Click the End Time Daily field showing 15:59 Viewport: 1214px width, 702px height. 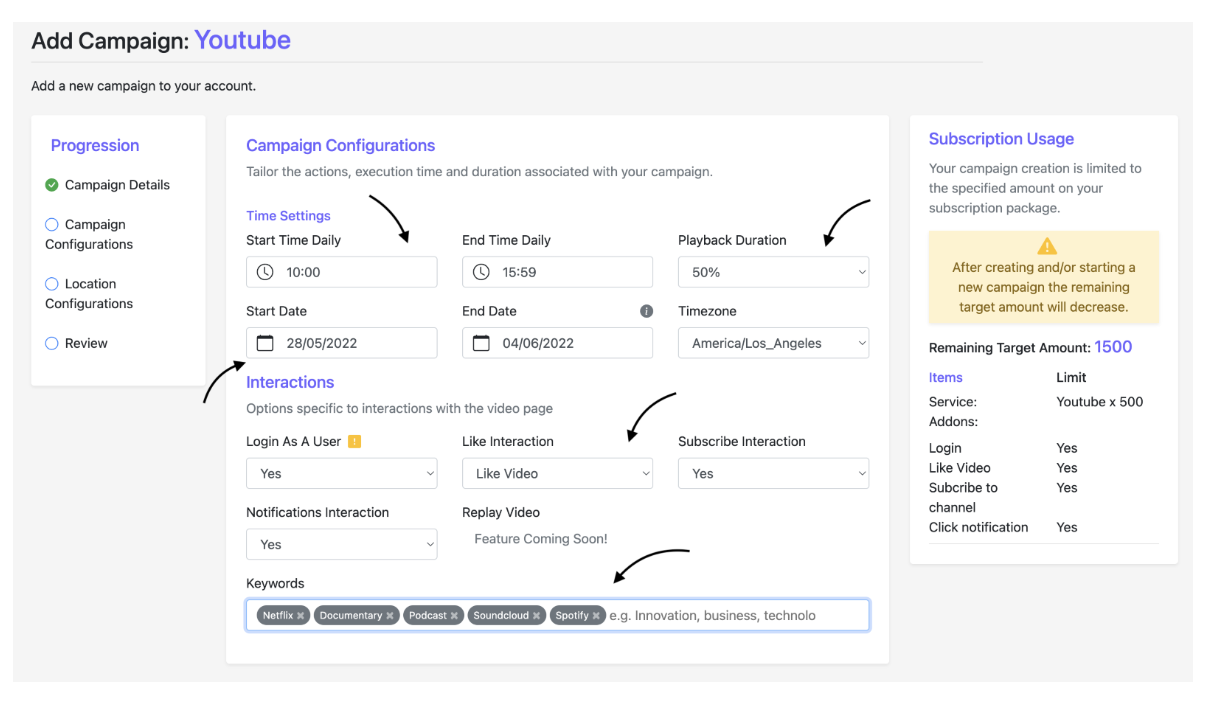(557, 272)
